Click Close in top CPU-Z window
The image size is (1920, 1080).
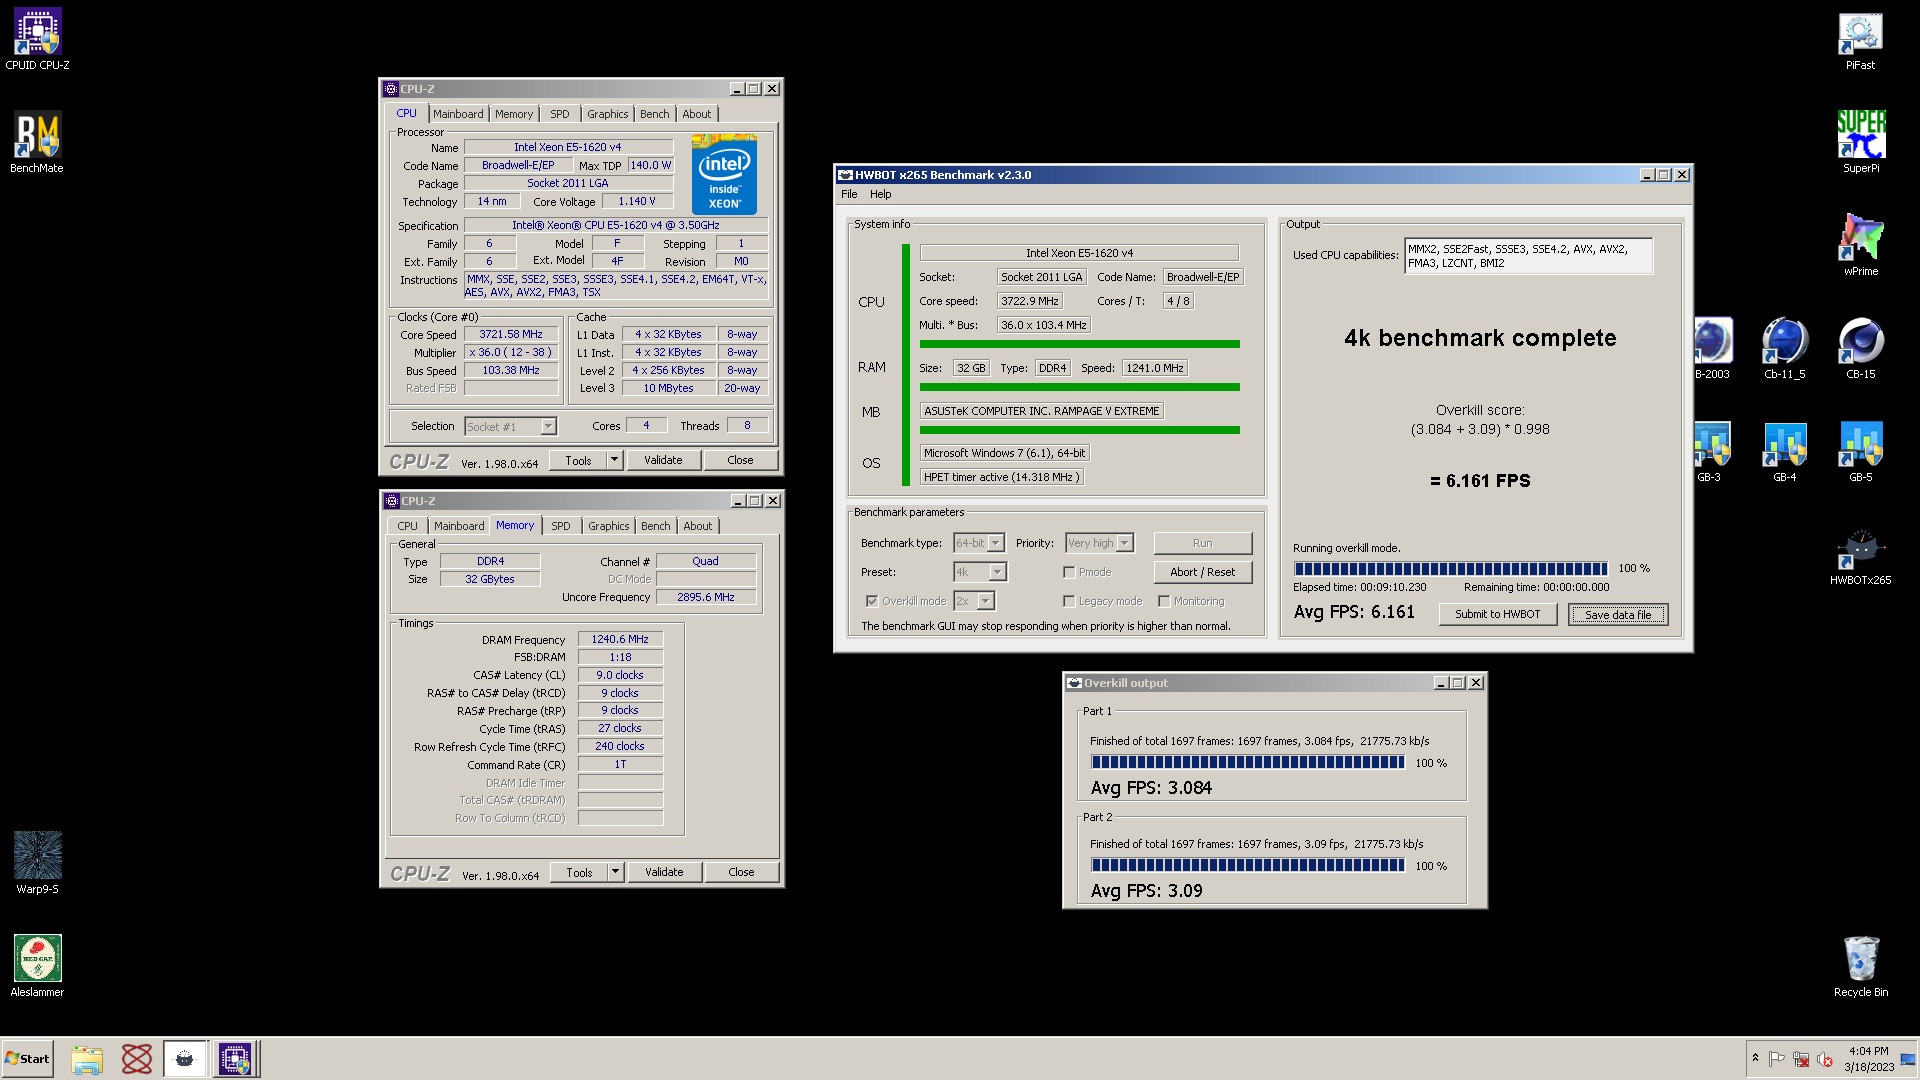[740, 460]
